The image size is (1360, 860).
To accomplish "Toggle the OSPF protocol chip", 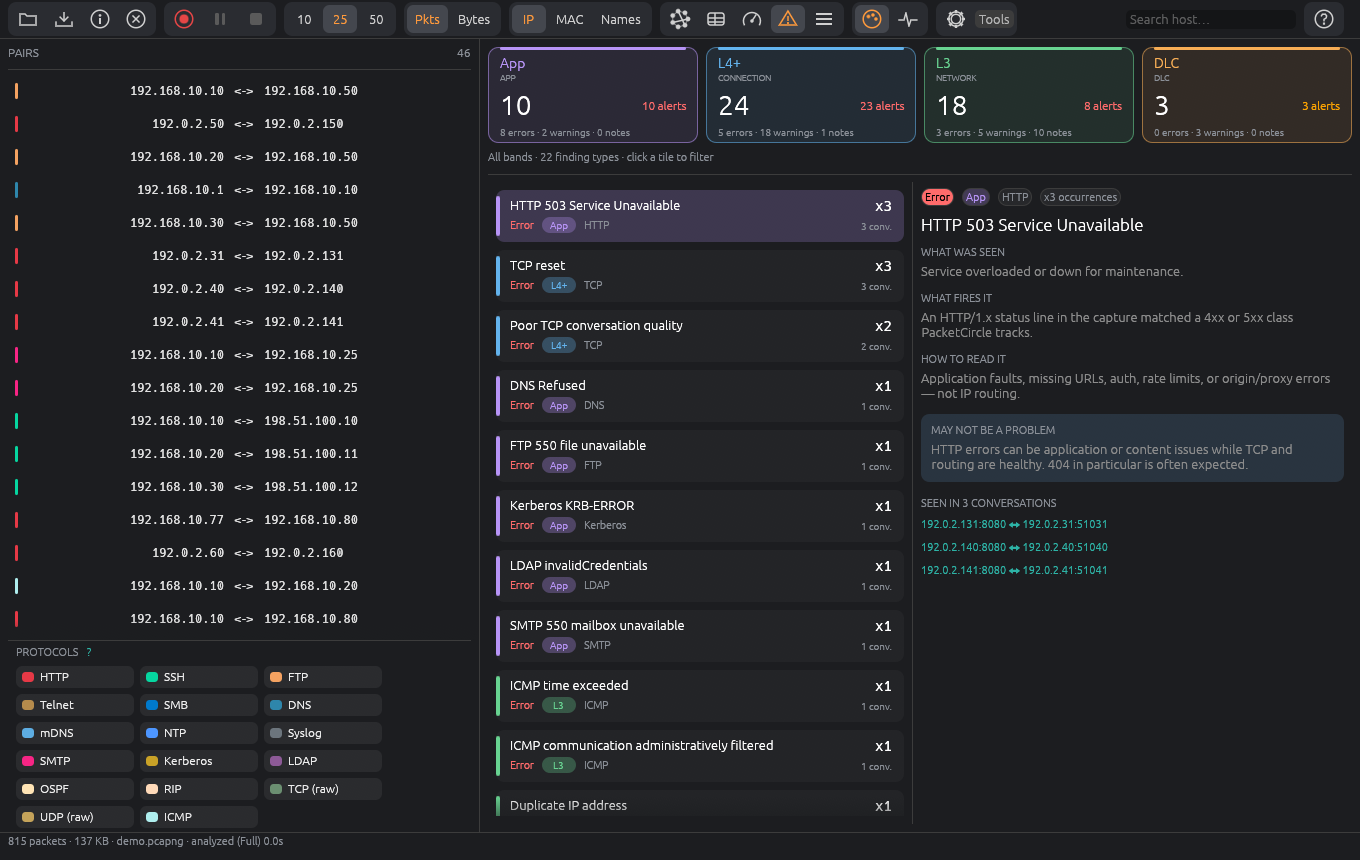I will (75, 789).
